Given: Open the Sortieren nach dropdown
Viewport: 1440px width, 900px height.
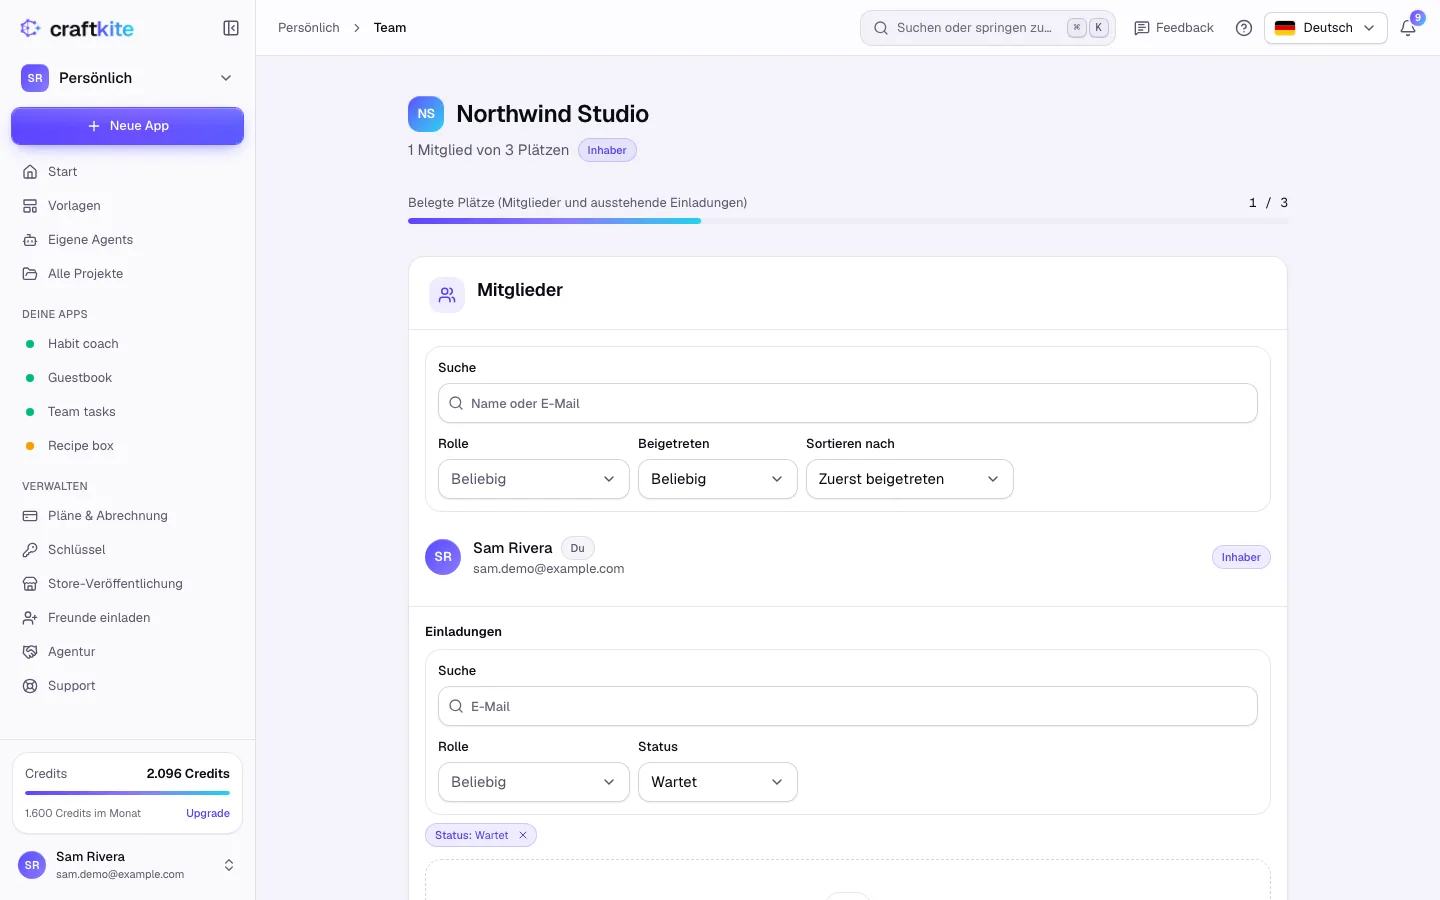Looking at the screenshot, I should click(909, 479).
